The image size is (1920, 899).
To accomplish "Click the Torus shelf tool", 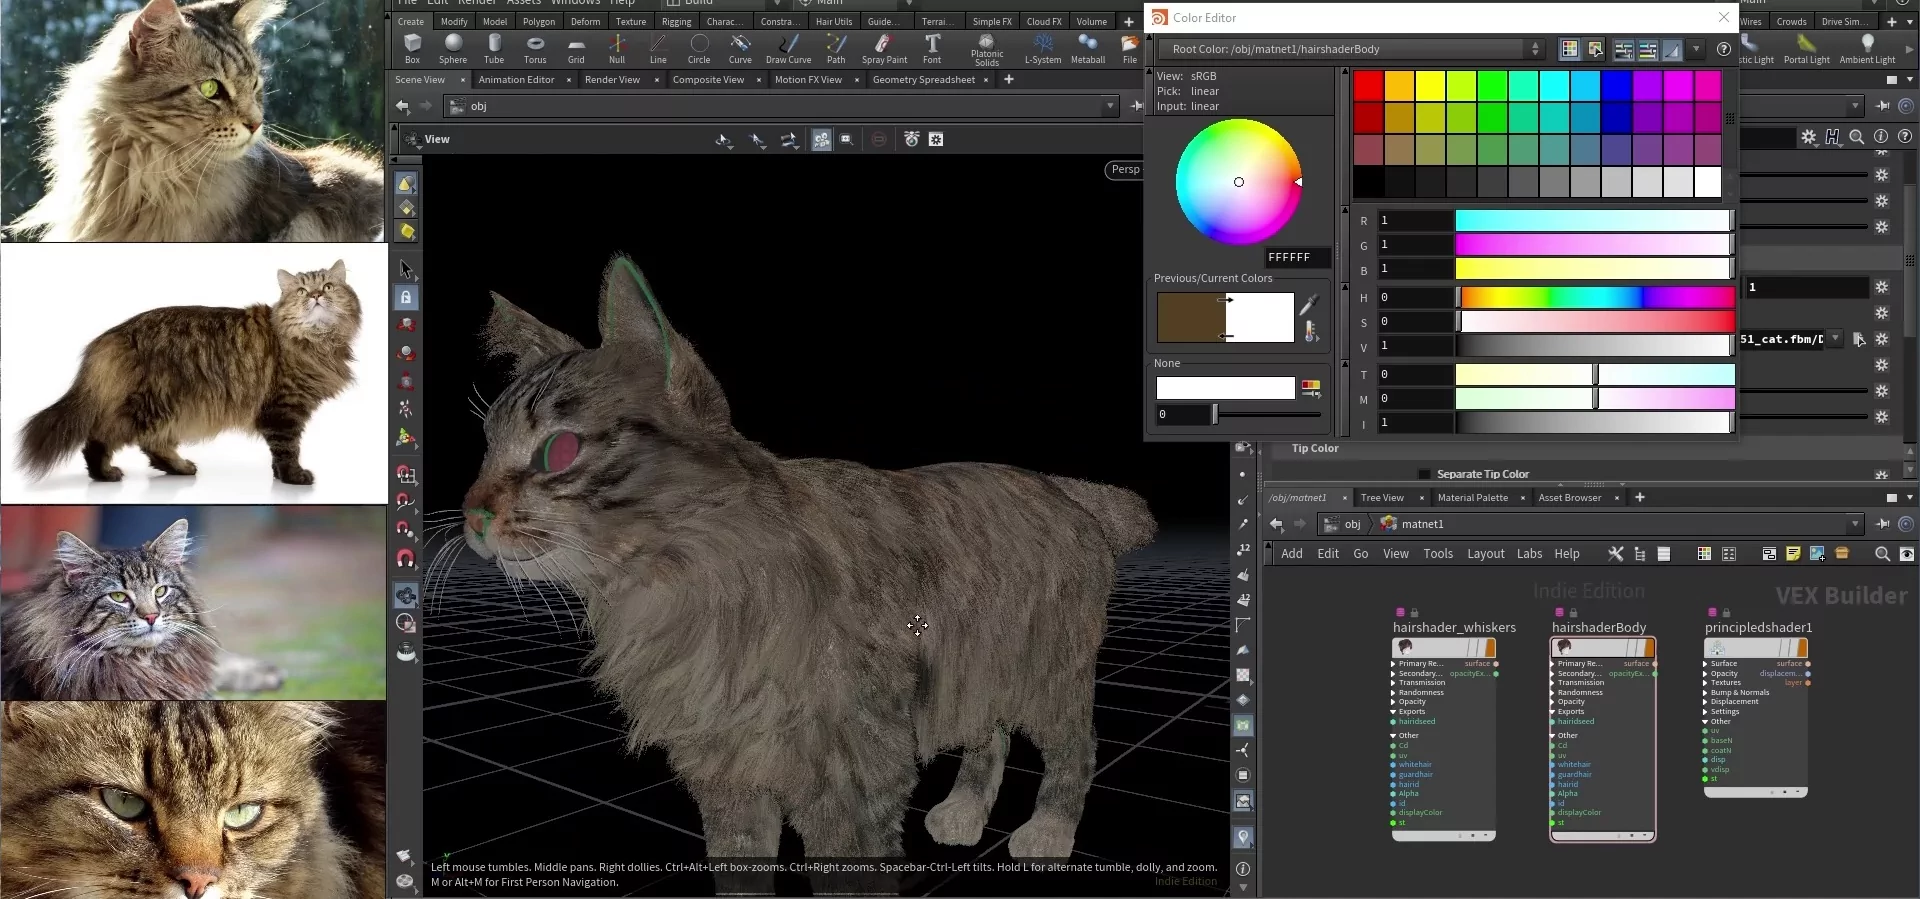I will coord(535,48).
